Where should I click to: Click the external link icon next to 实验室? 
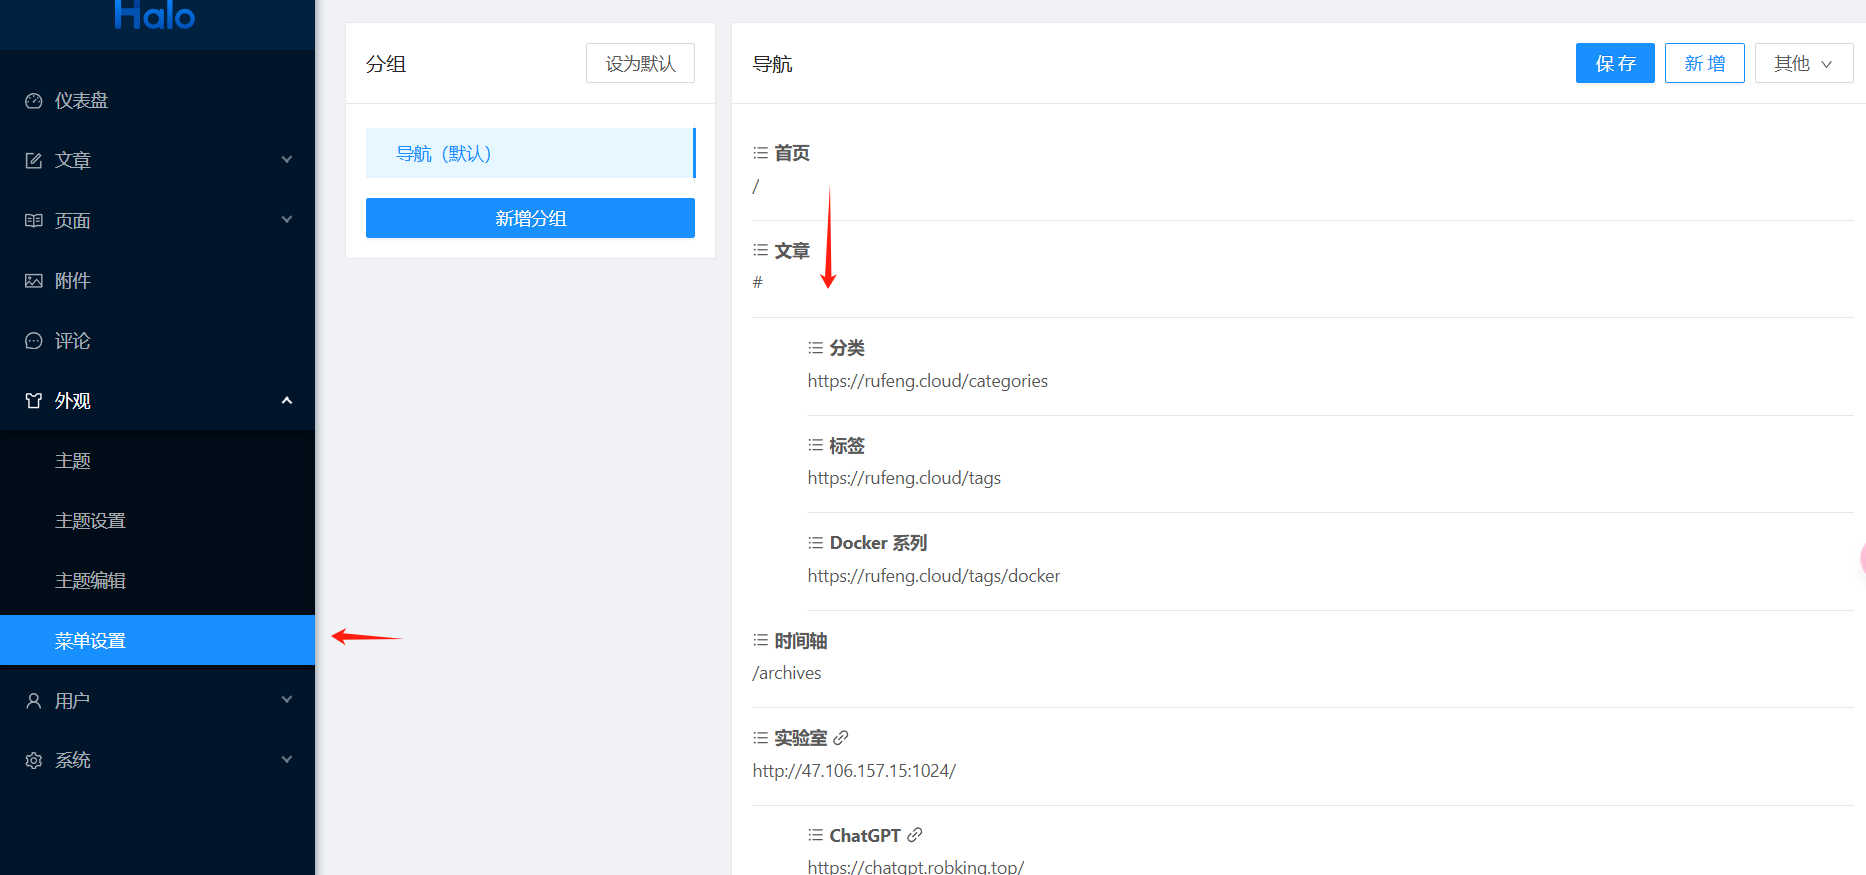coord(841,738)
